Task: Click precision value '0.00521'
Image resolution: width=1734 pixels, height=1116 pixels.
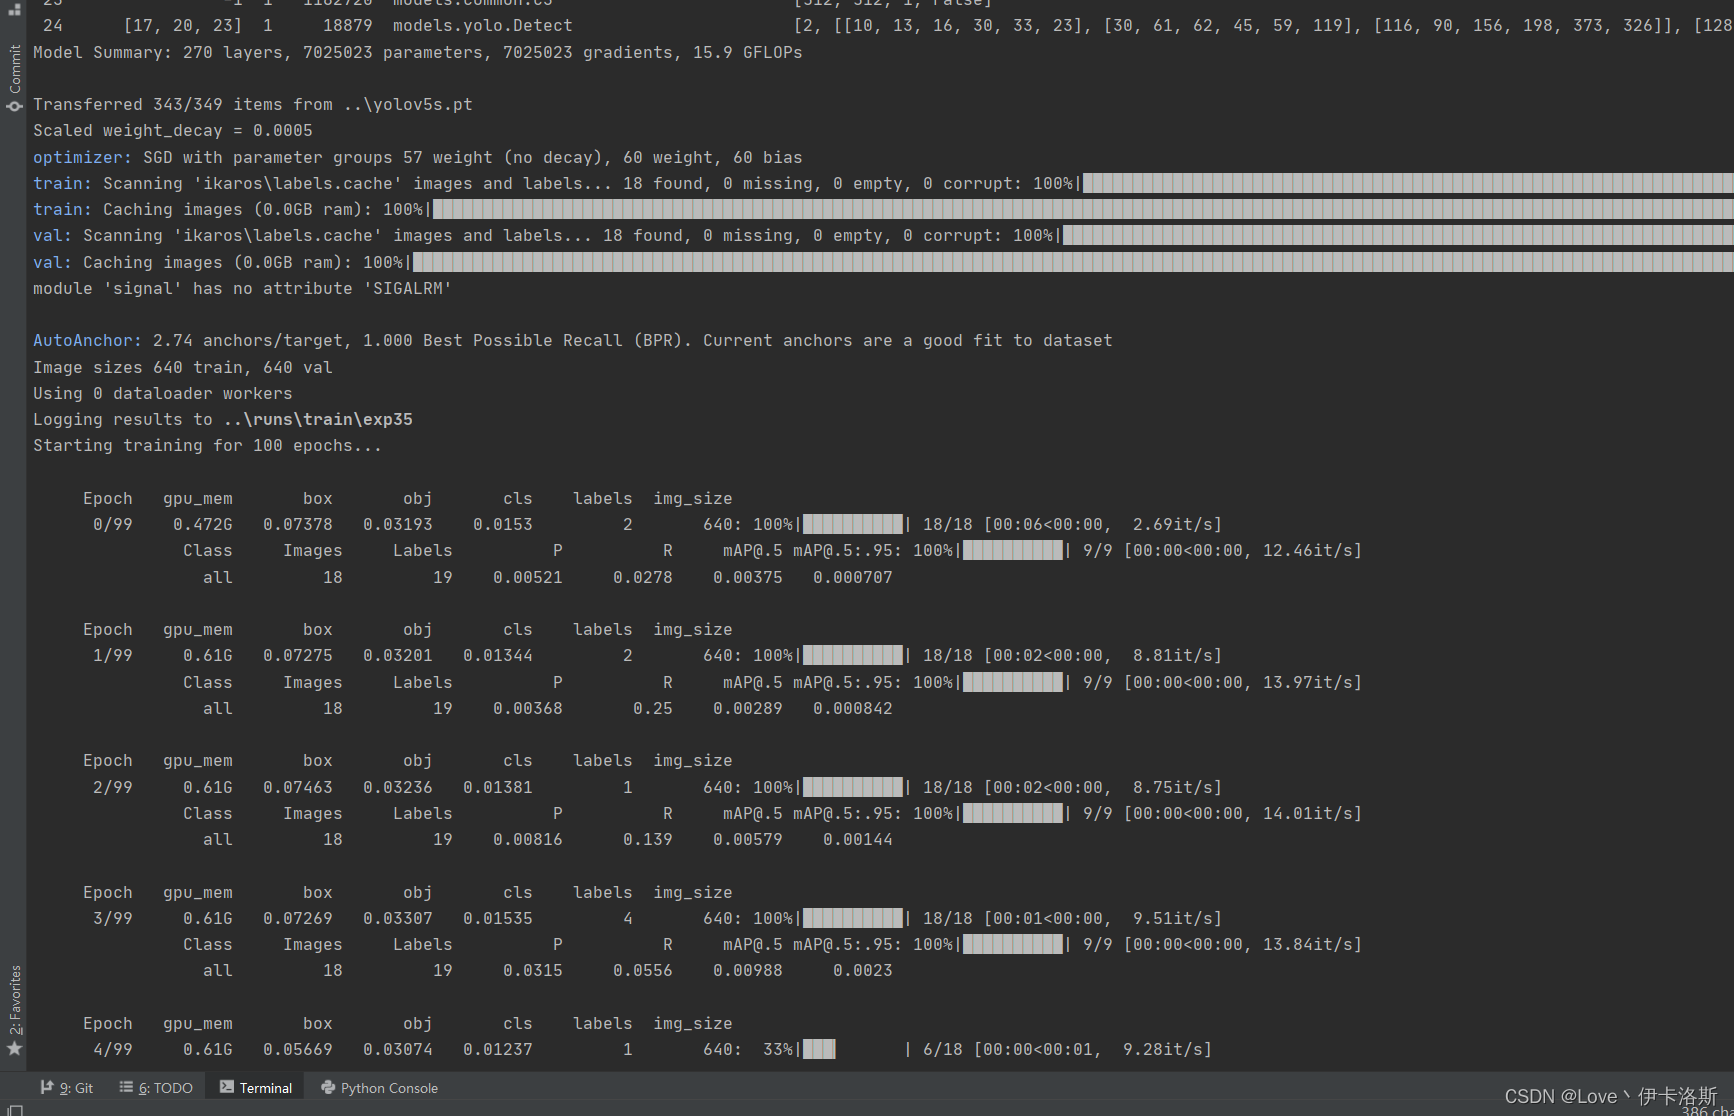Action: 528,577
